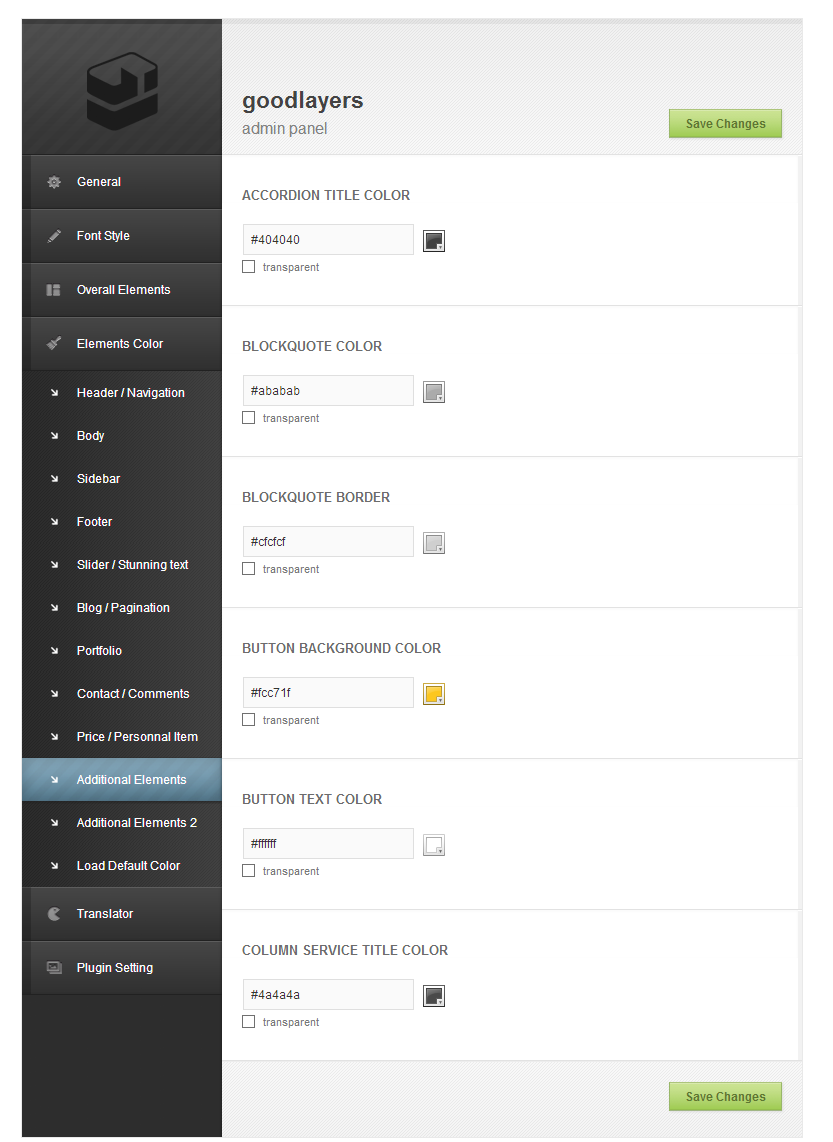Focus the Button Background Color hex field
The height and width of the screenshot is (1142, 833).
pyautogui.click(x=328, y=693)
